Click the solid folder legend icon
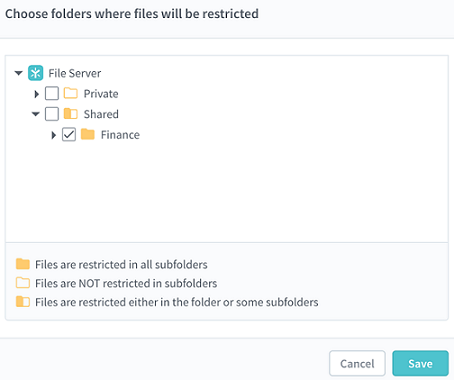Viewport: 454px width, 380px height. coord(23,264)
